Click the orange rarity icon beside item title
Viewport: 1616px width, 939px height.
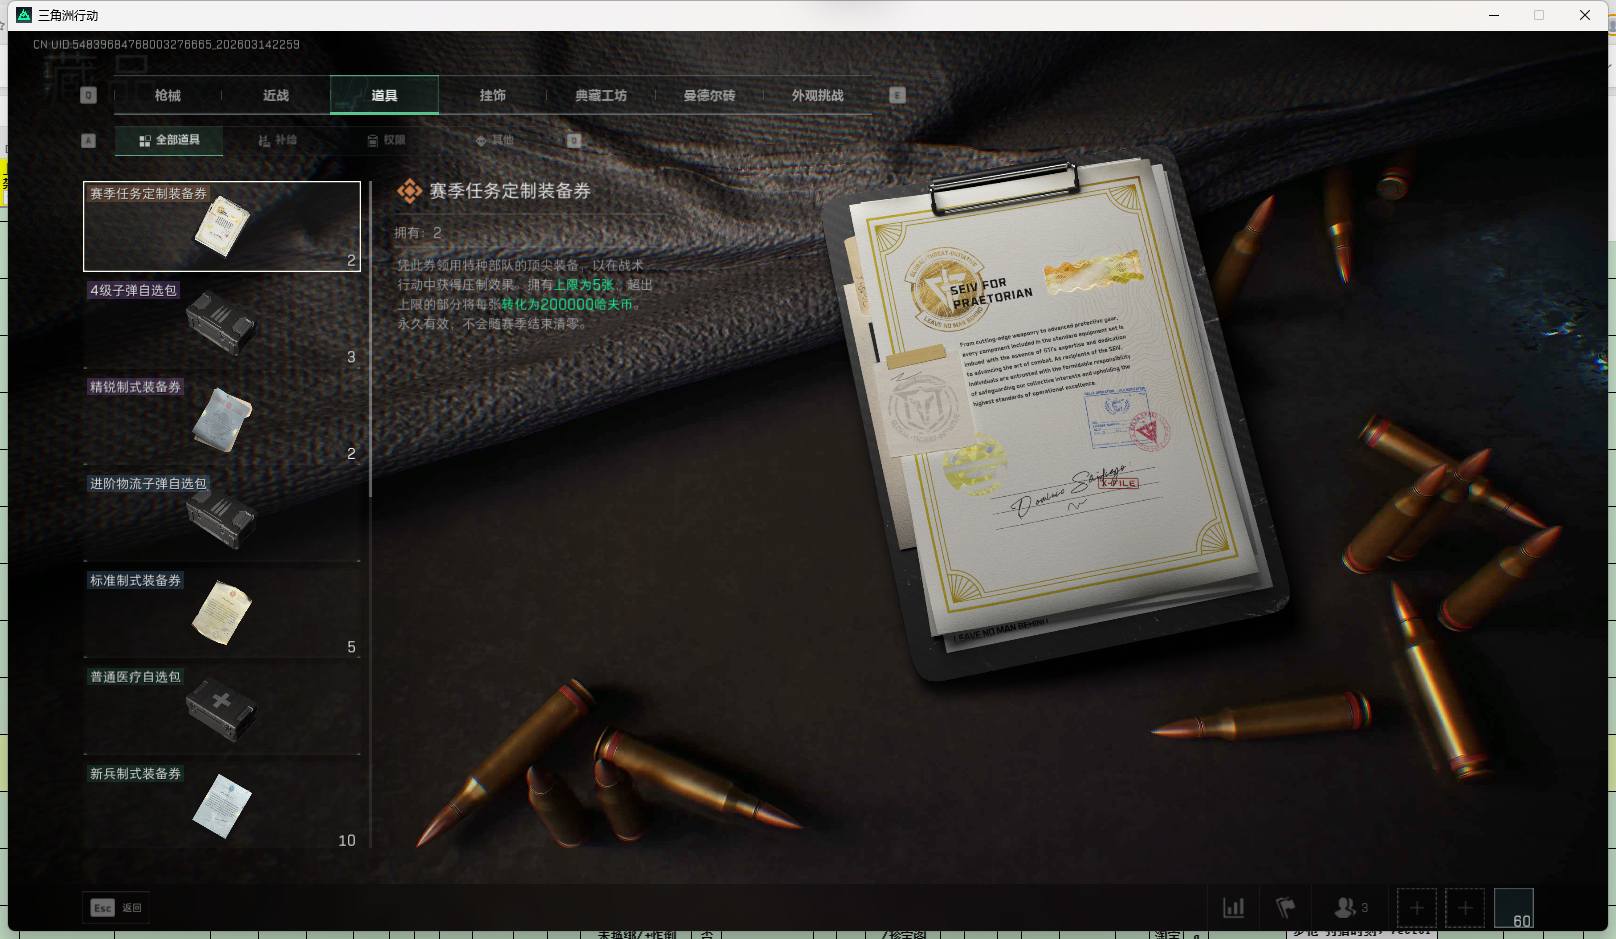[x=409, y=191]
